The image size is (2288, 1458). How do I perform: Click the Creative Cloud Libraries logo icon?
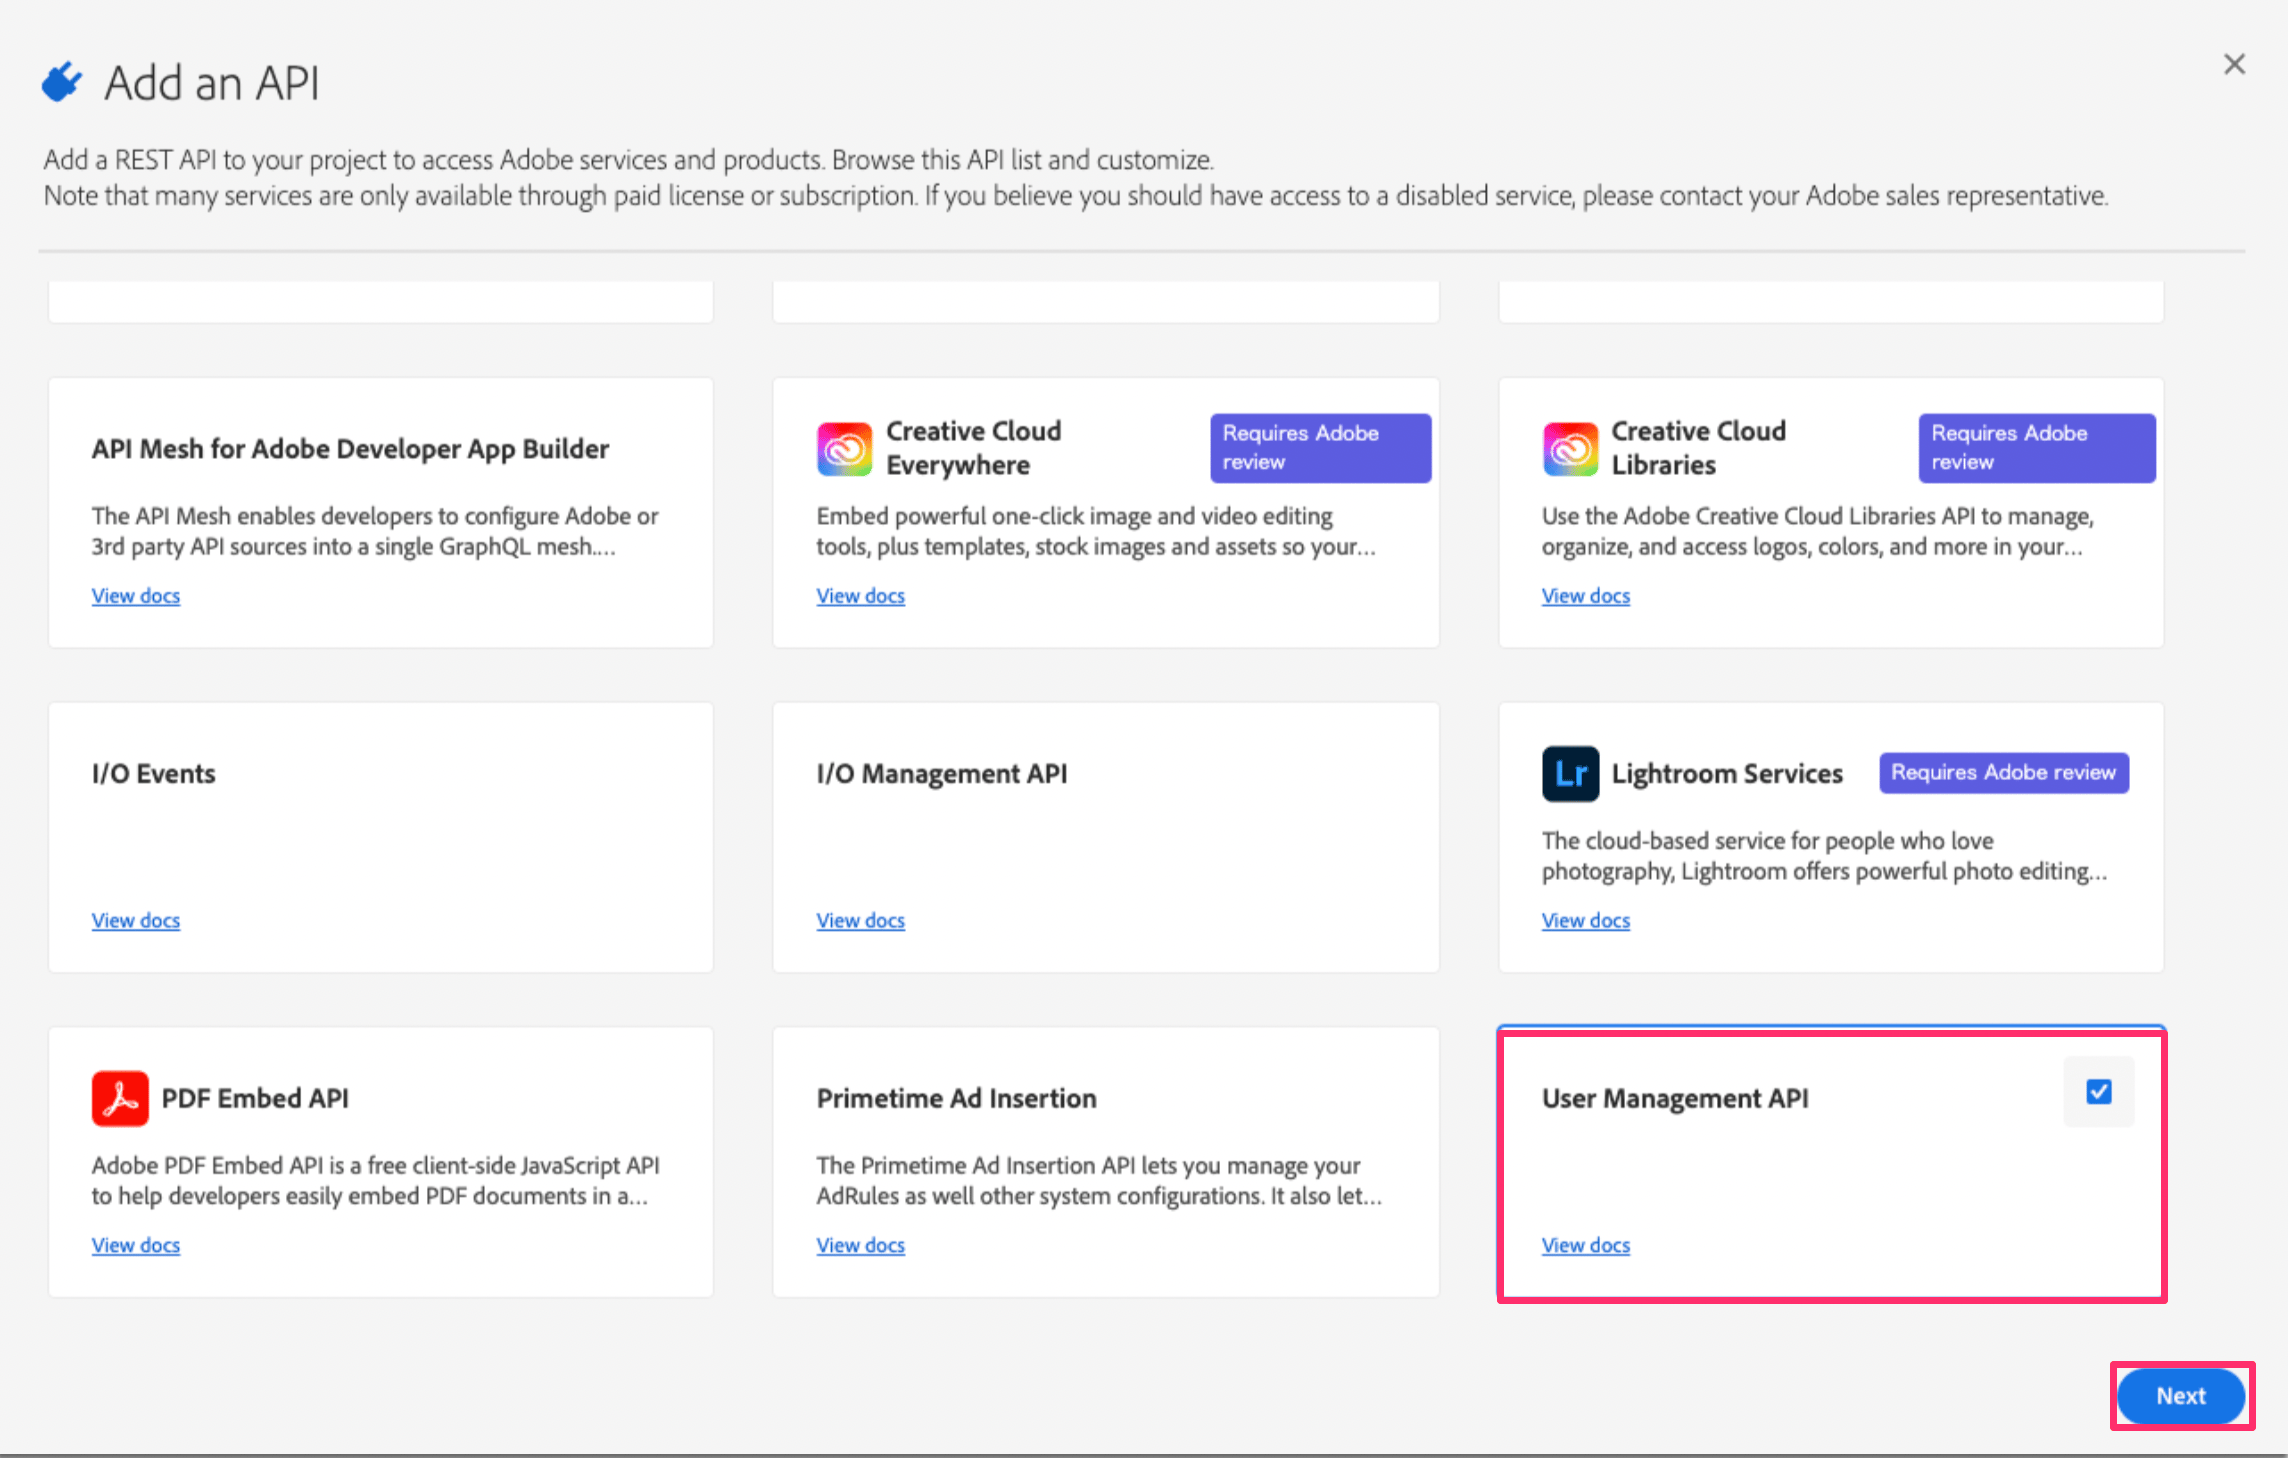(x=1570, y=449)
